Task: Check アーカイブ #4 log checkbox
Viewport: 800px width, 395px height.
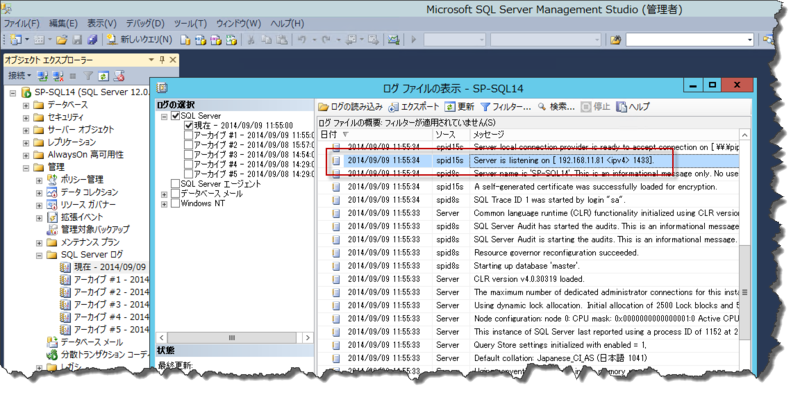Action: coord(188,164)
